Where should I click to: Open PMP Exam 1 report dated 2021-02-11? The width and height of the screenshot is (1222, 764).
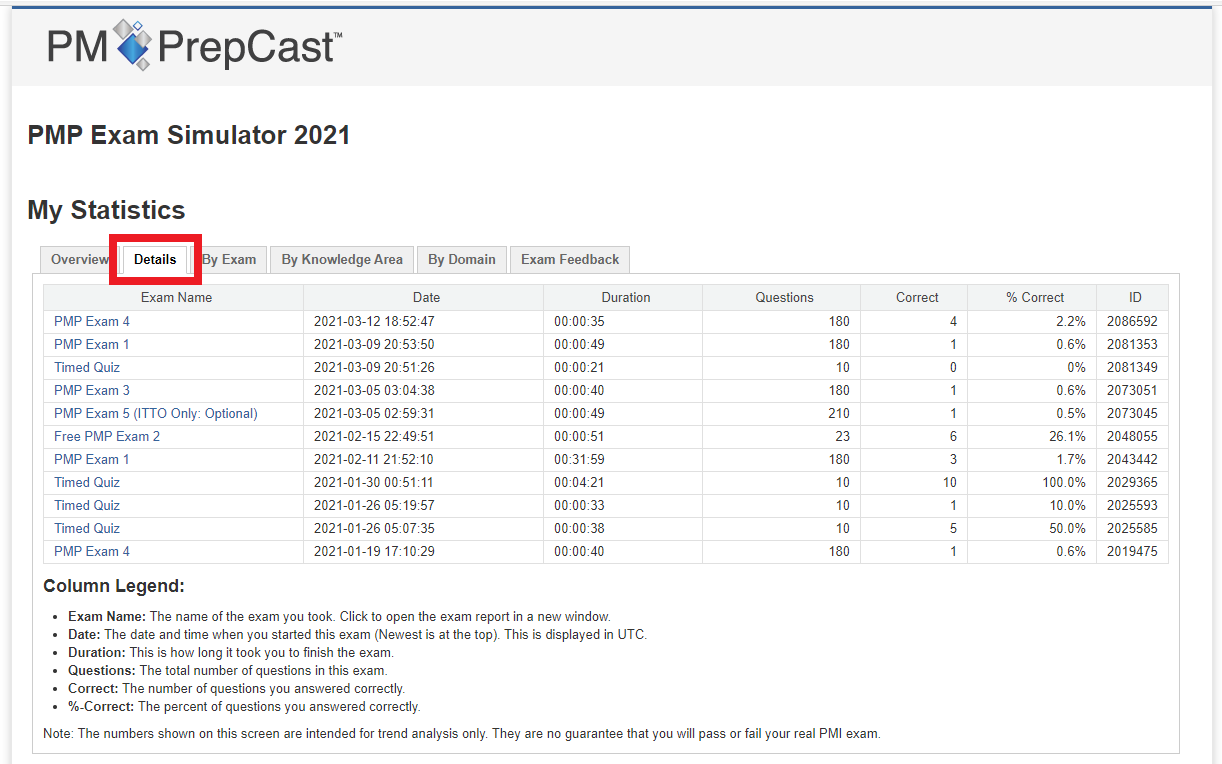point(92,460)
